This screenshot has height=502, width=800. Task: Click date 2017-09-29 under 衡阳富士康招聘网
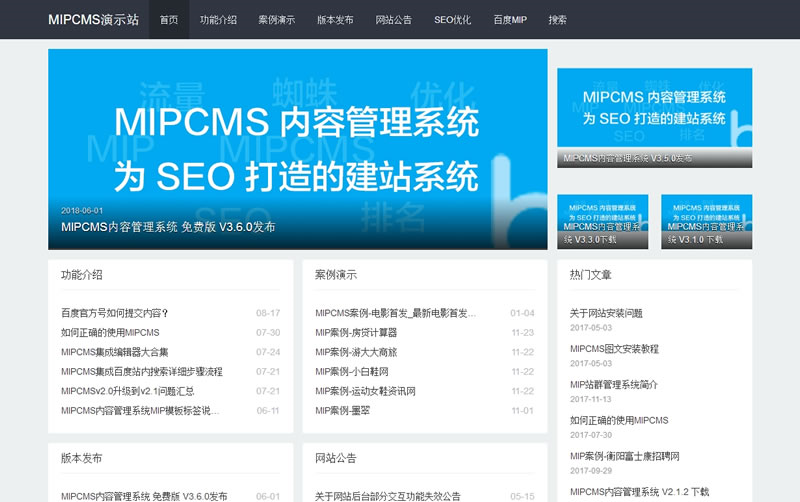[x=591, y=470]
